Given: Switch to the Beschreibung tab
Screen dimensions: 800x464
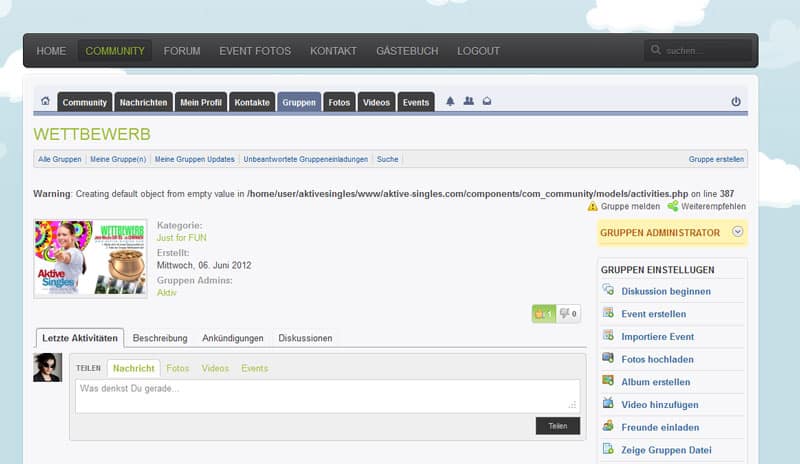Looking at the screenshot, I should click(x=160, y=338).
